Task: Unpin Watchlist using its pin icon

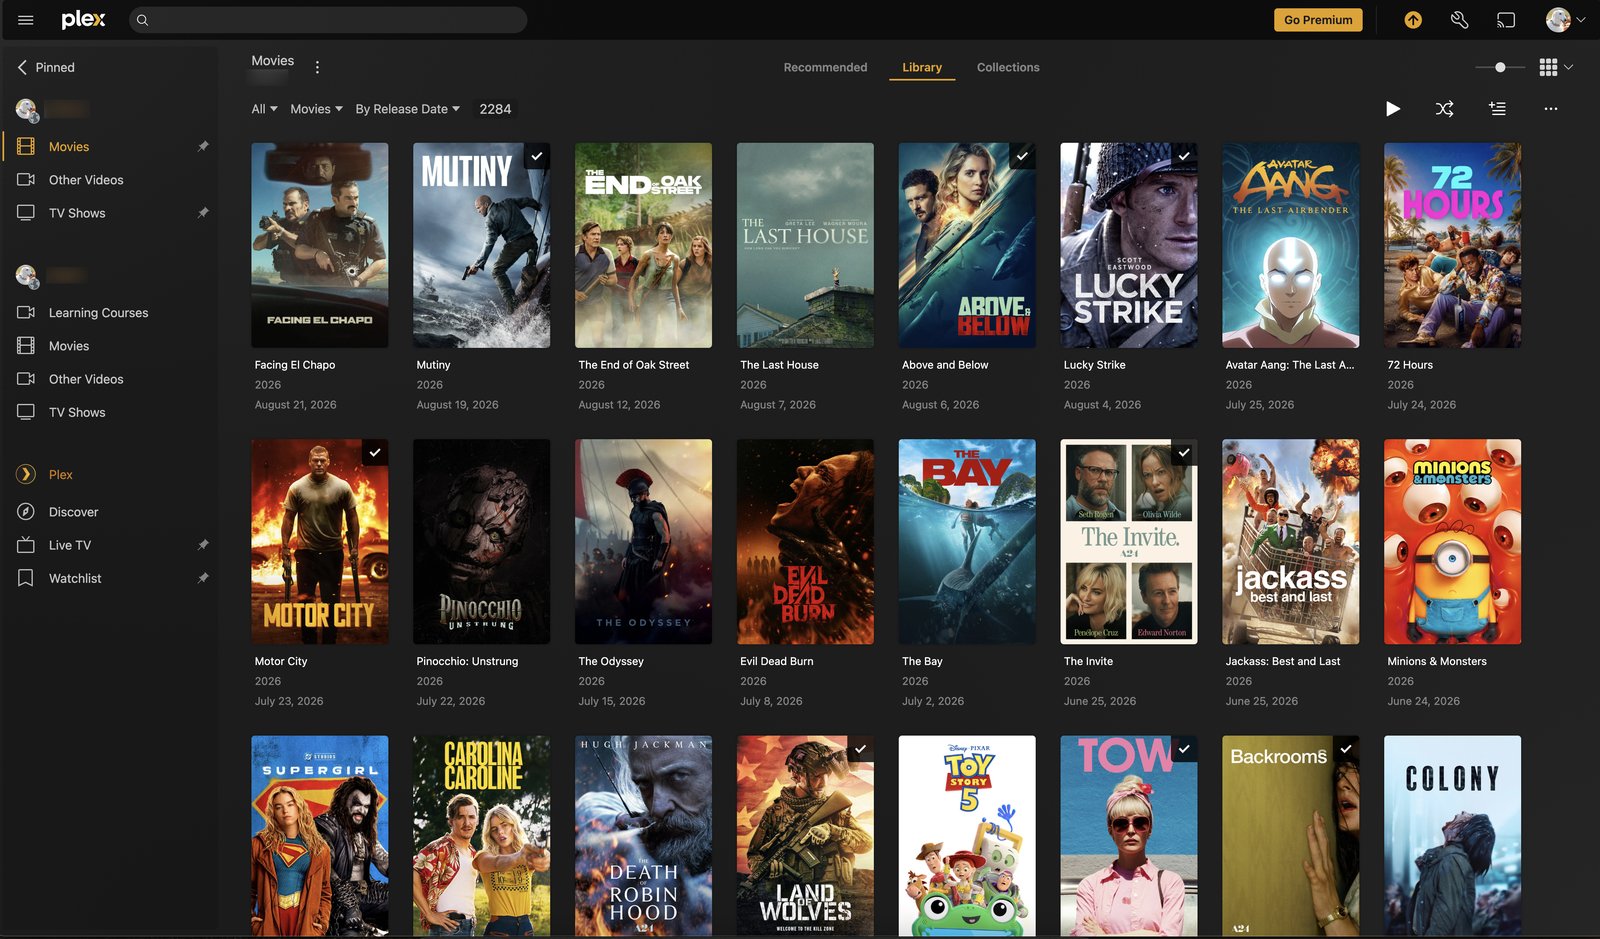Action: [203, 578]
